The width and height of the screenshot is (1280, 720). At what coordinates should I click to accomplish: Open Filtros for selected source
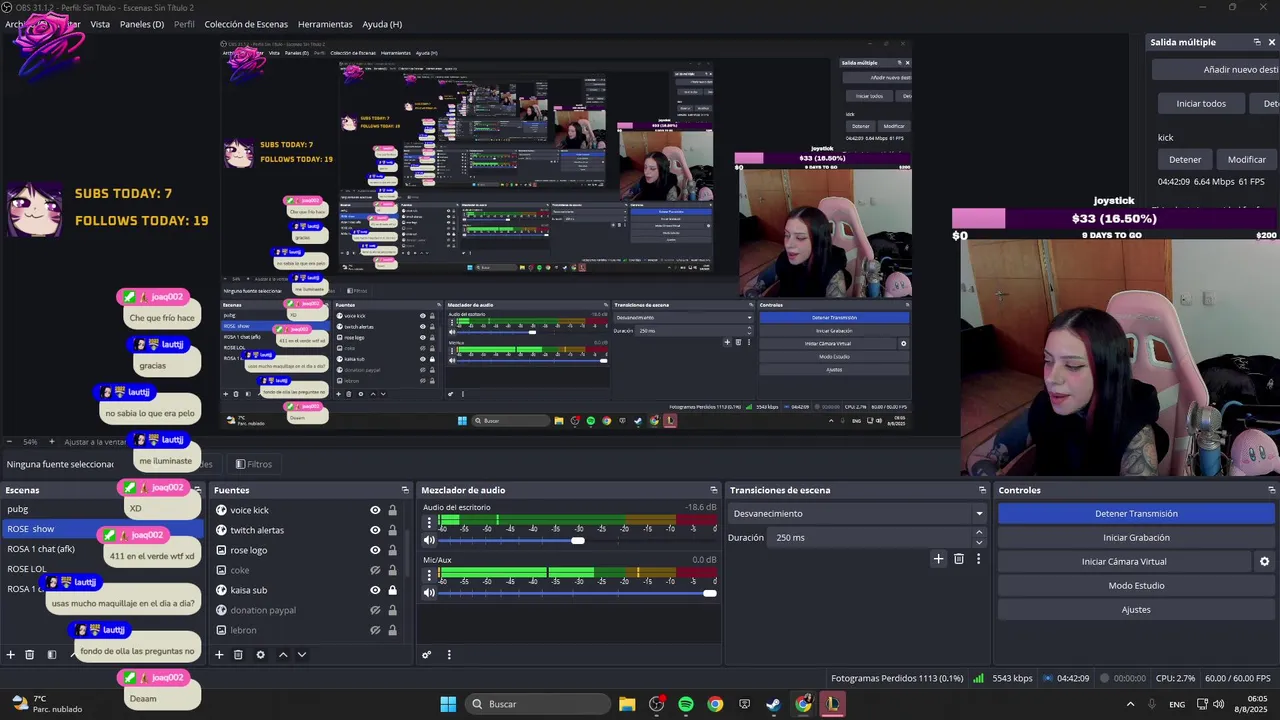point(254,464)
